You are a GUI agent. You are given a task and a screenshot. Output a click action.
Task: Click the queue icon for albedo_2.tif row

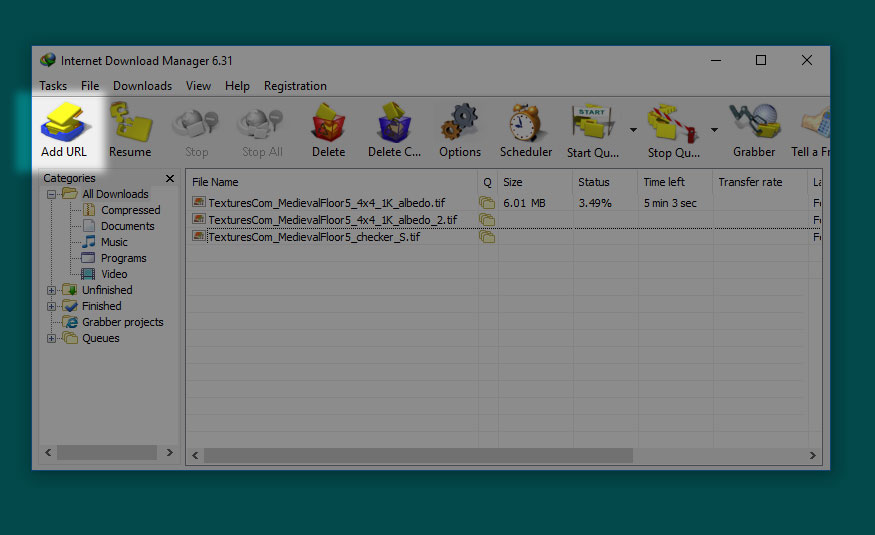[487, 220]
